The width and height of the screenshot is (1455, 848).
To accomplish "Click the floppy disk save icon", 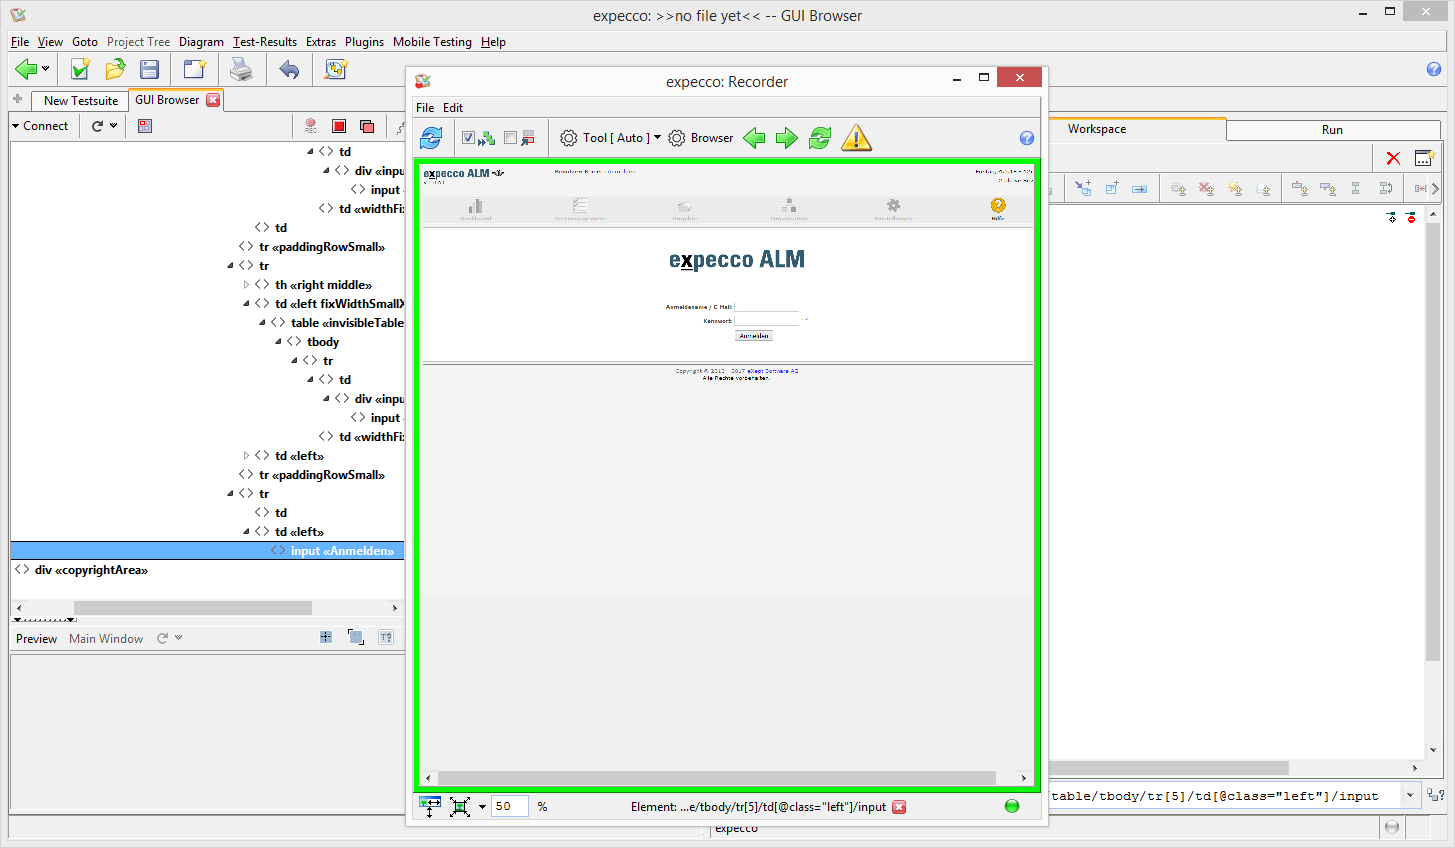I will [150, 69].
